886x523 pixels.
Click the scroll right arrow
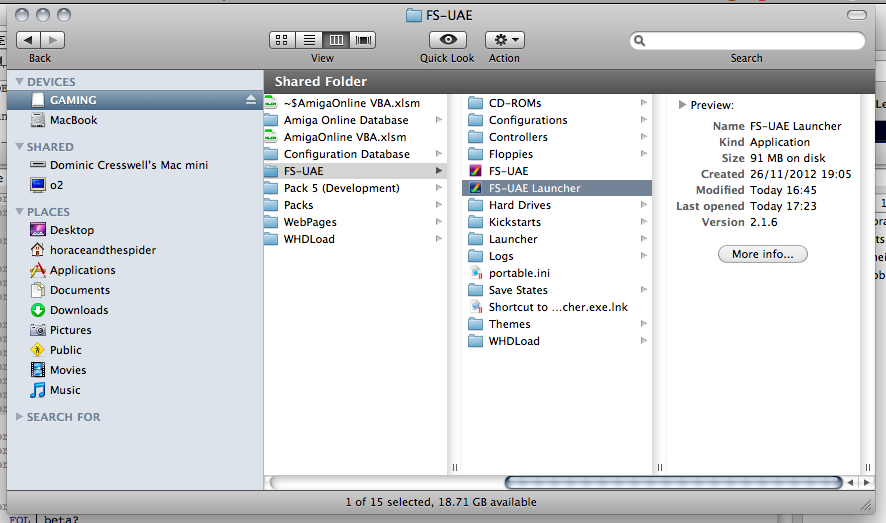pos(866,482)
